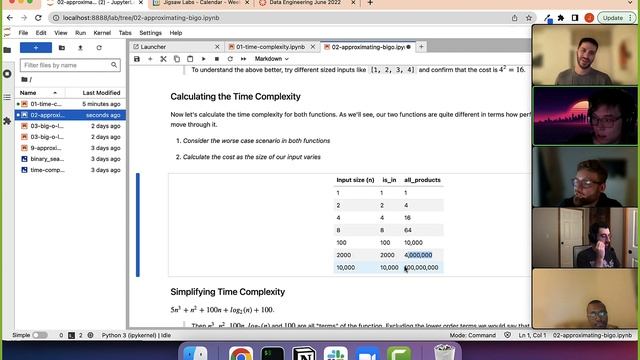Click the blue new launcher button
This screenshot has width=640, height=360.
pyautogui.click(x=36, y=48)
